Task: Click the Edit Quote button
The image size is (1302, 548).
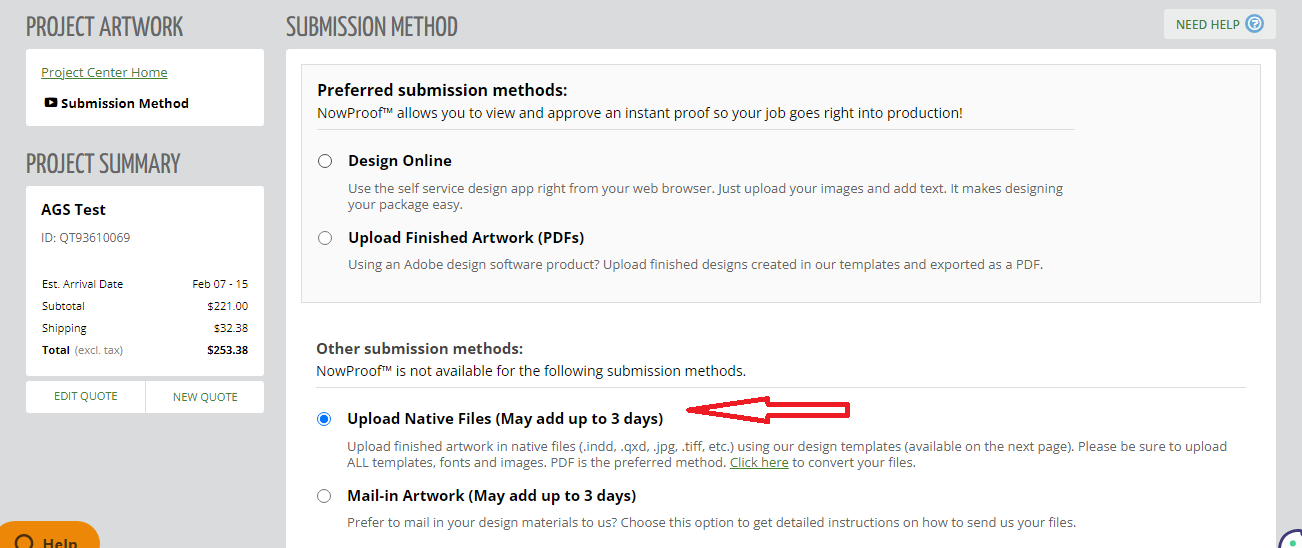Action: click(86, 396)
